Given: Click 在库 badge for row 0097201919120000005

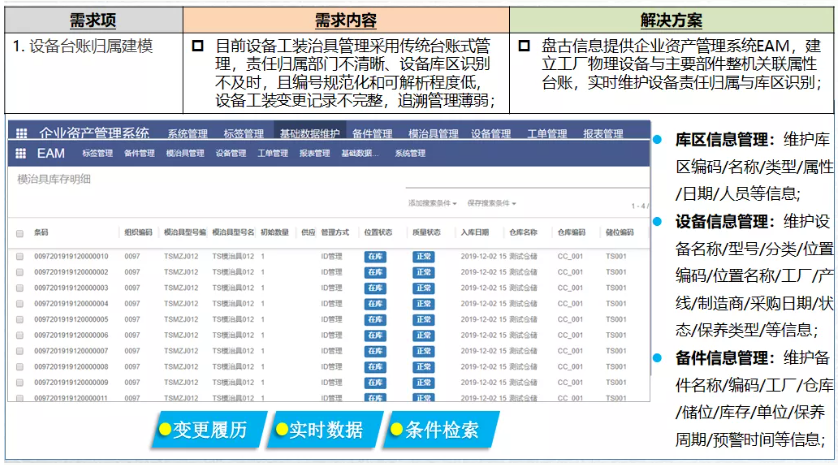Looking at the screenshot, I should pos(375,320).
